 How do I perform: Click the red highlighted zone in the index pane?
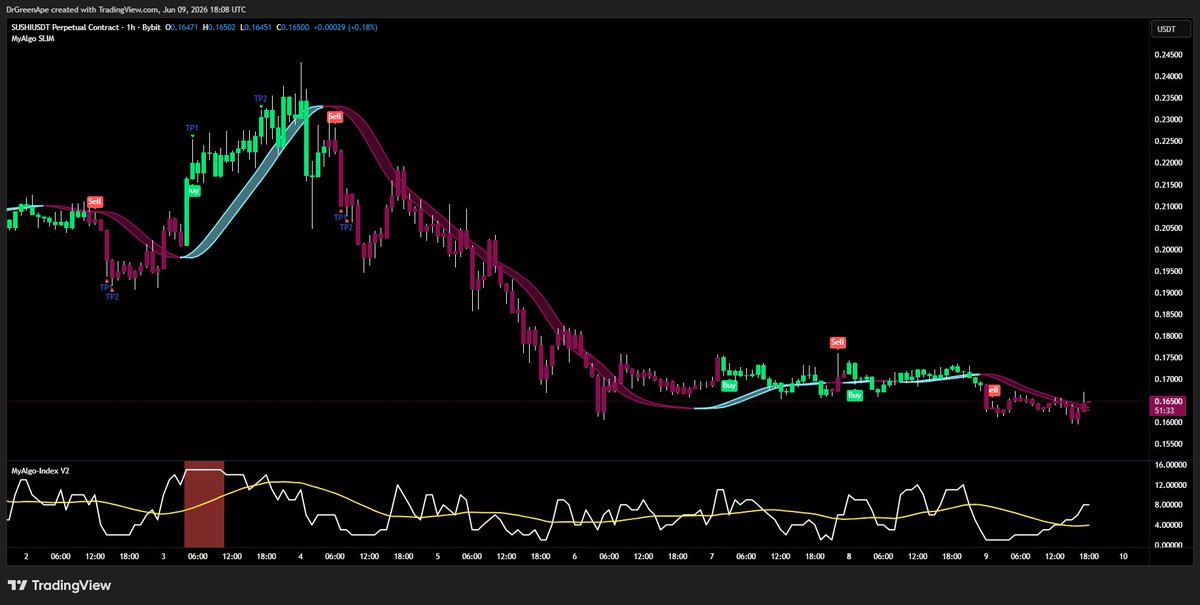tap(204, 504)
